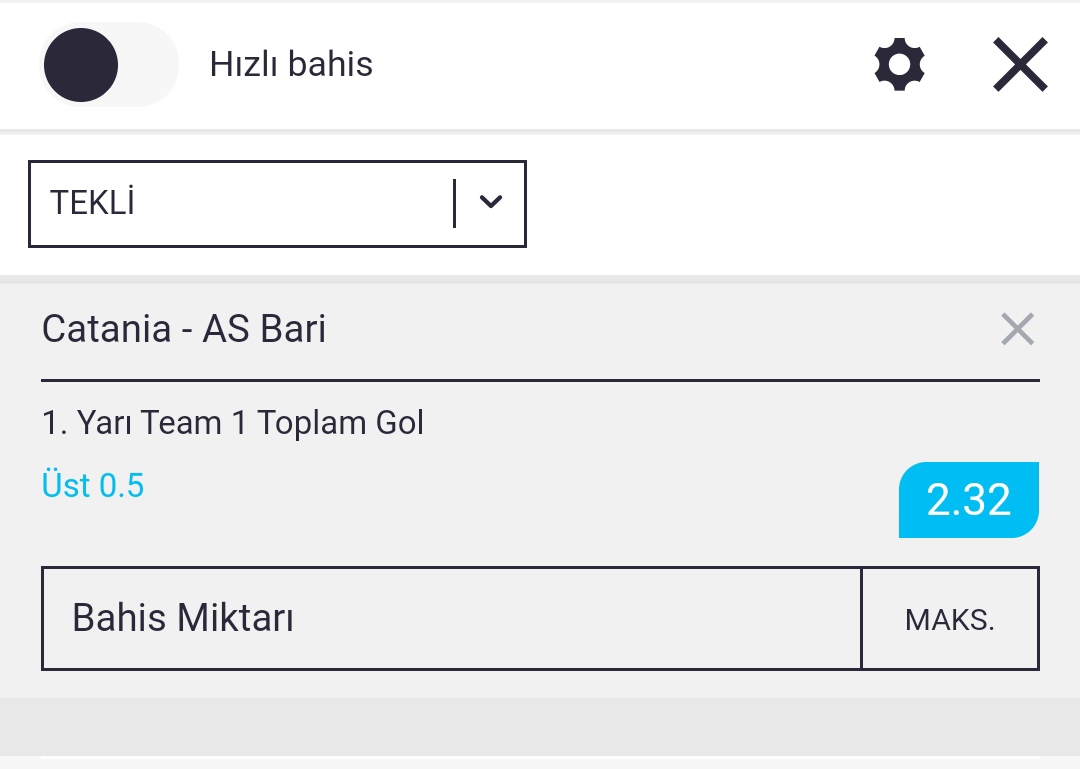Open the TEKLİ bet type dropdown
This screenshot has width=1080, height=769.
tap(278, 203)
